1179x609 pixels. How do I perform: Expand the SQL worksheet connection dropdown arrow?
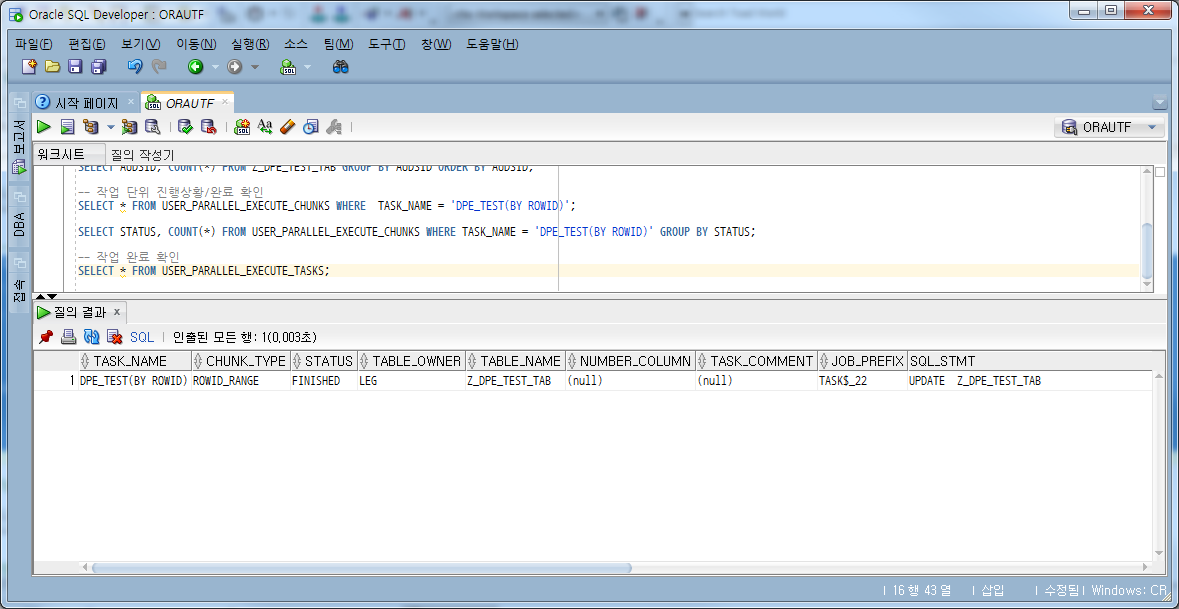[x=307, y=68]
